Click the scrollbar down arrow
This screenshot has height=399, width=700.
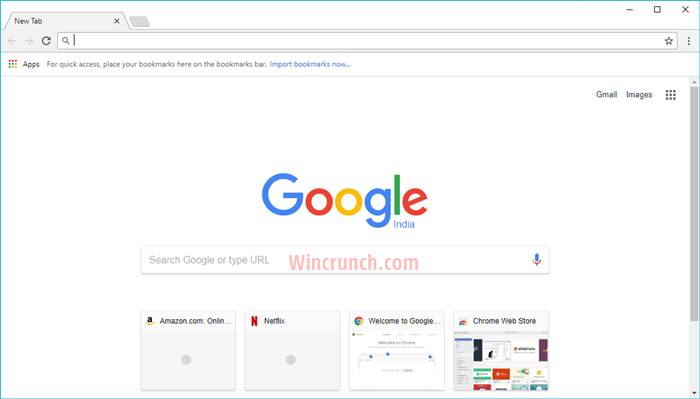pos(694,393)
